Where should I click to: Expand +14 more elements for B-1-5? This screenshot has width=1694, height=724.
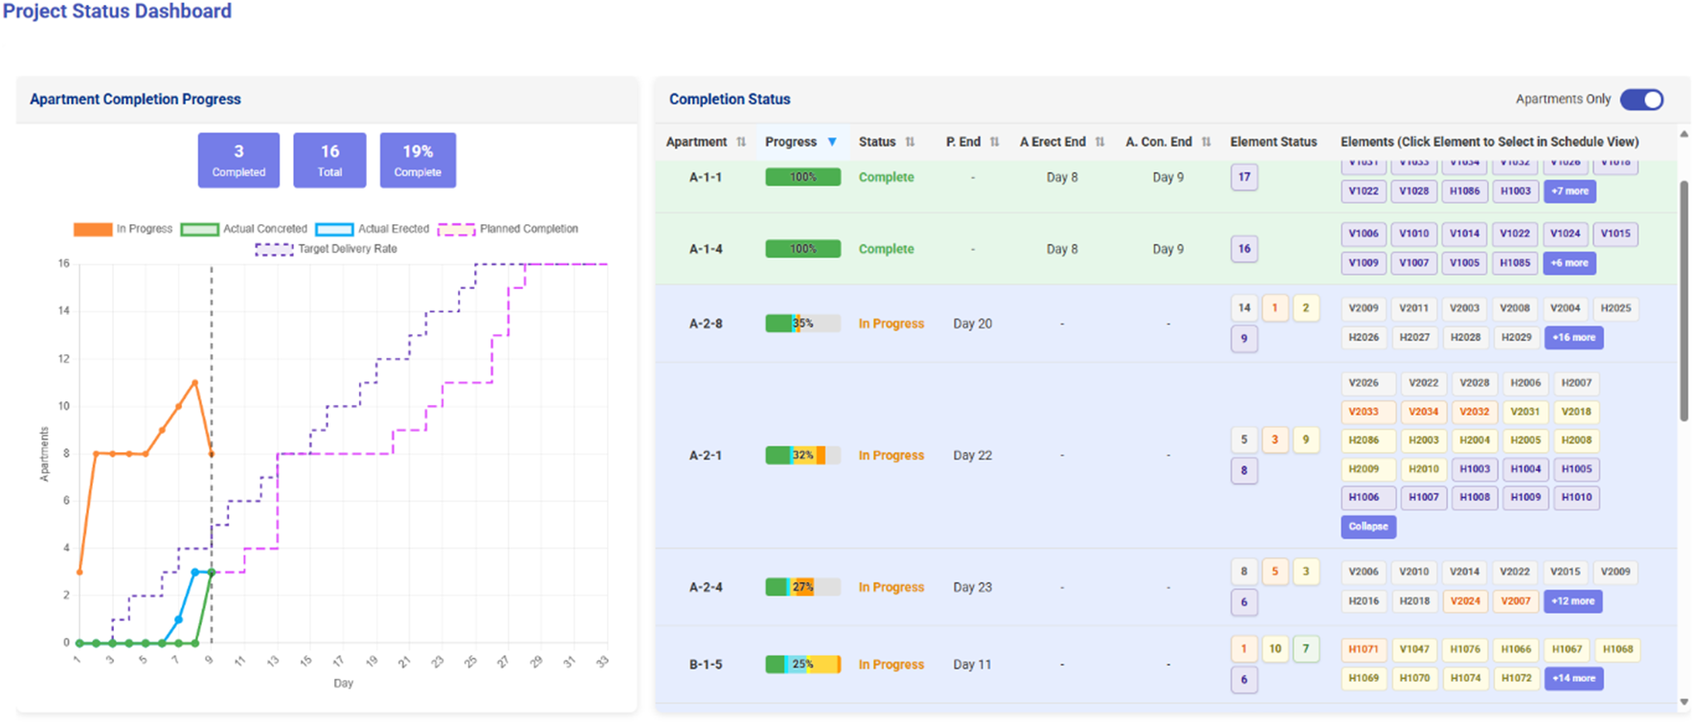tap(1574, 678)
